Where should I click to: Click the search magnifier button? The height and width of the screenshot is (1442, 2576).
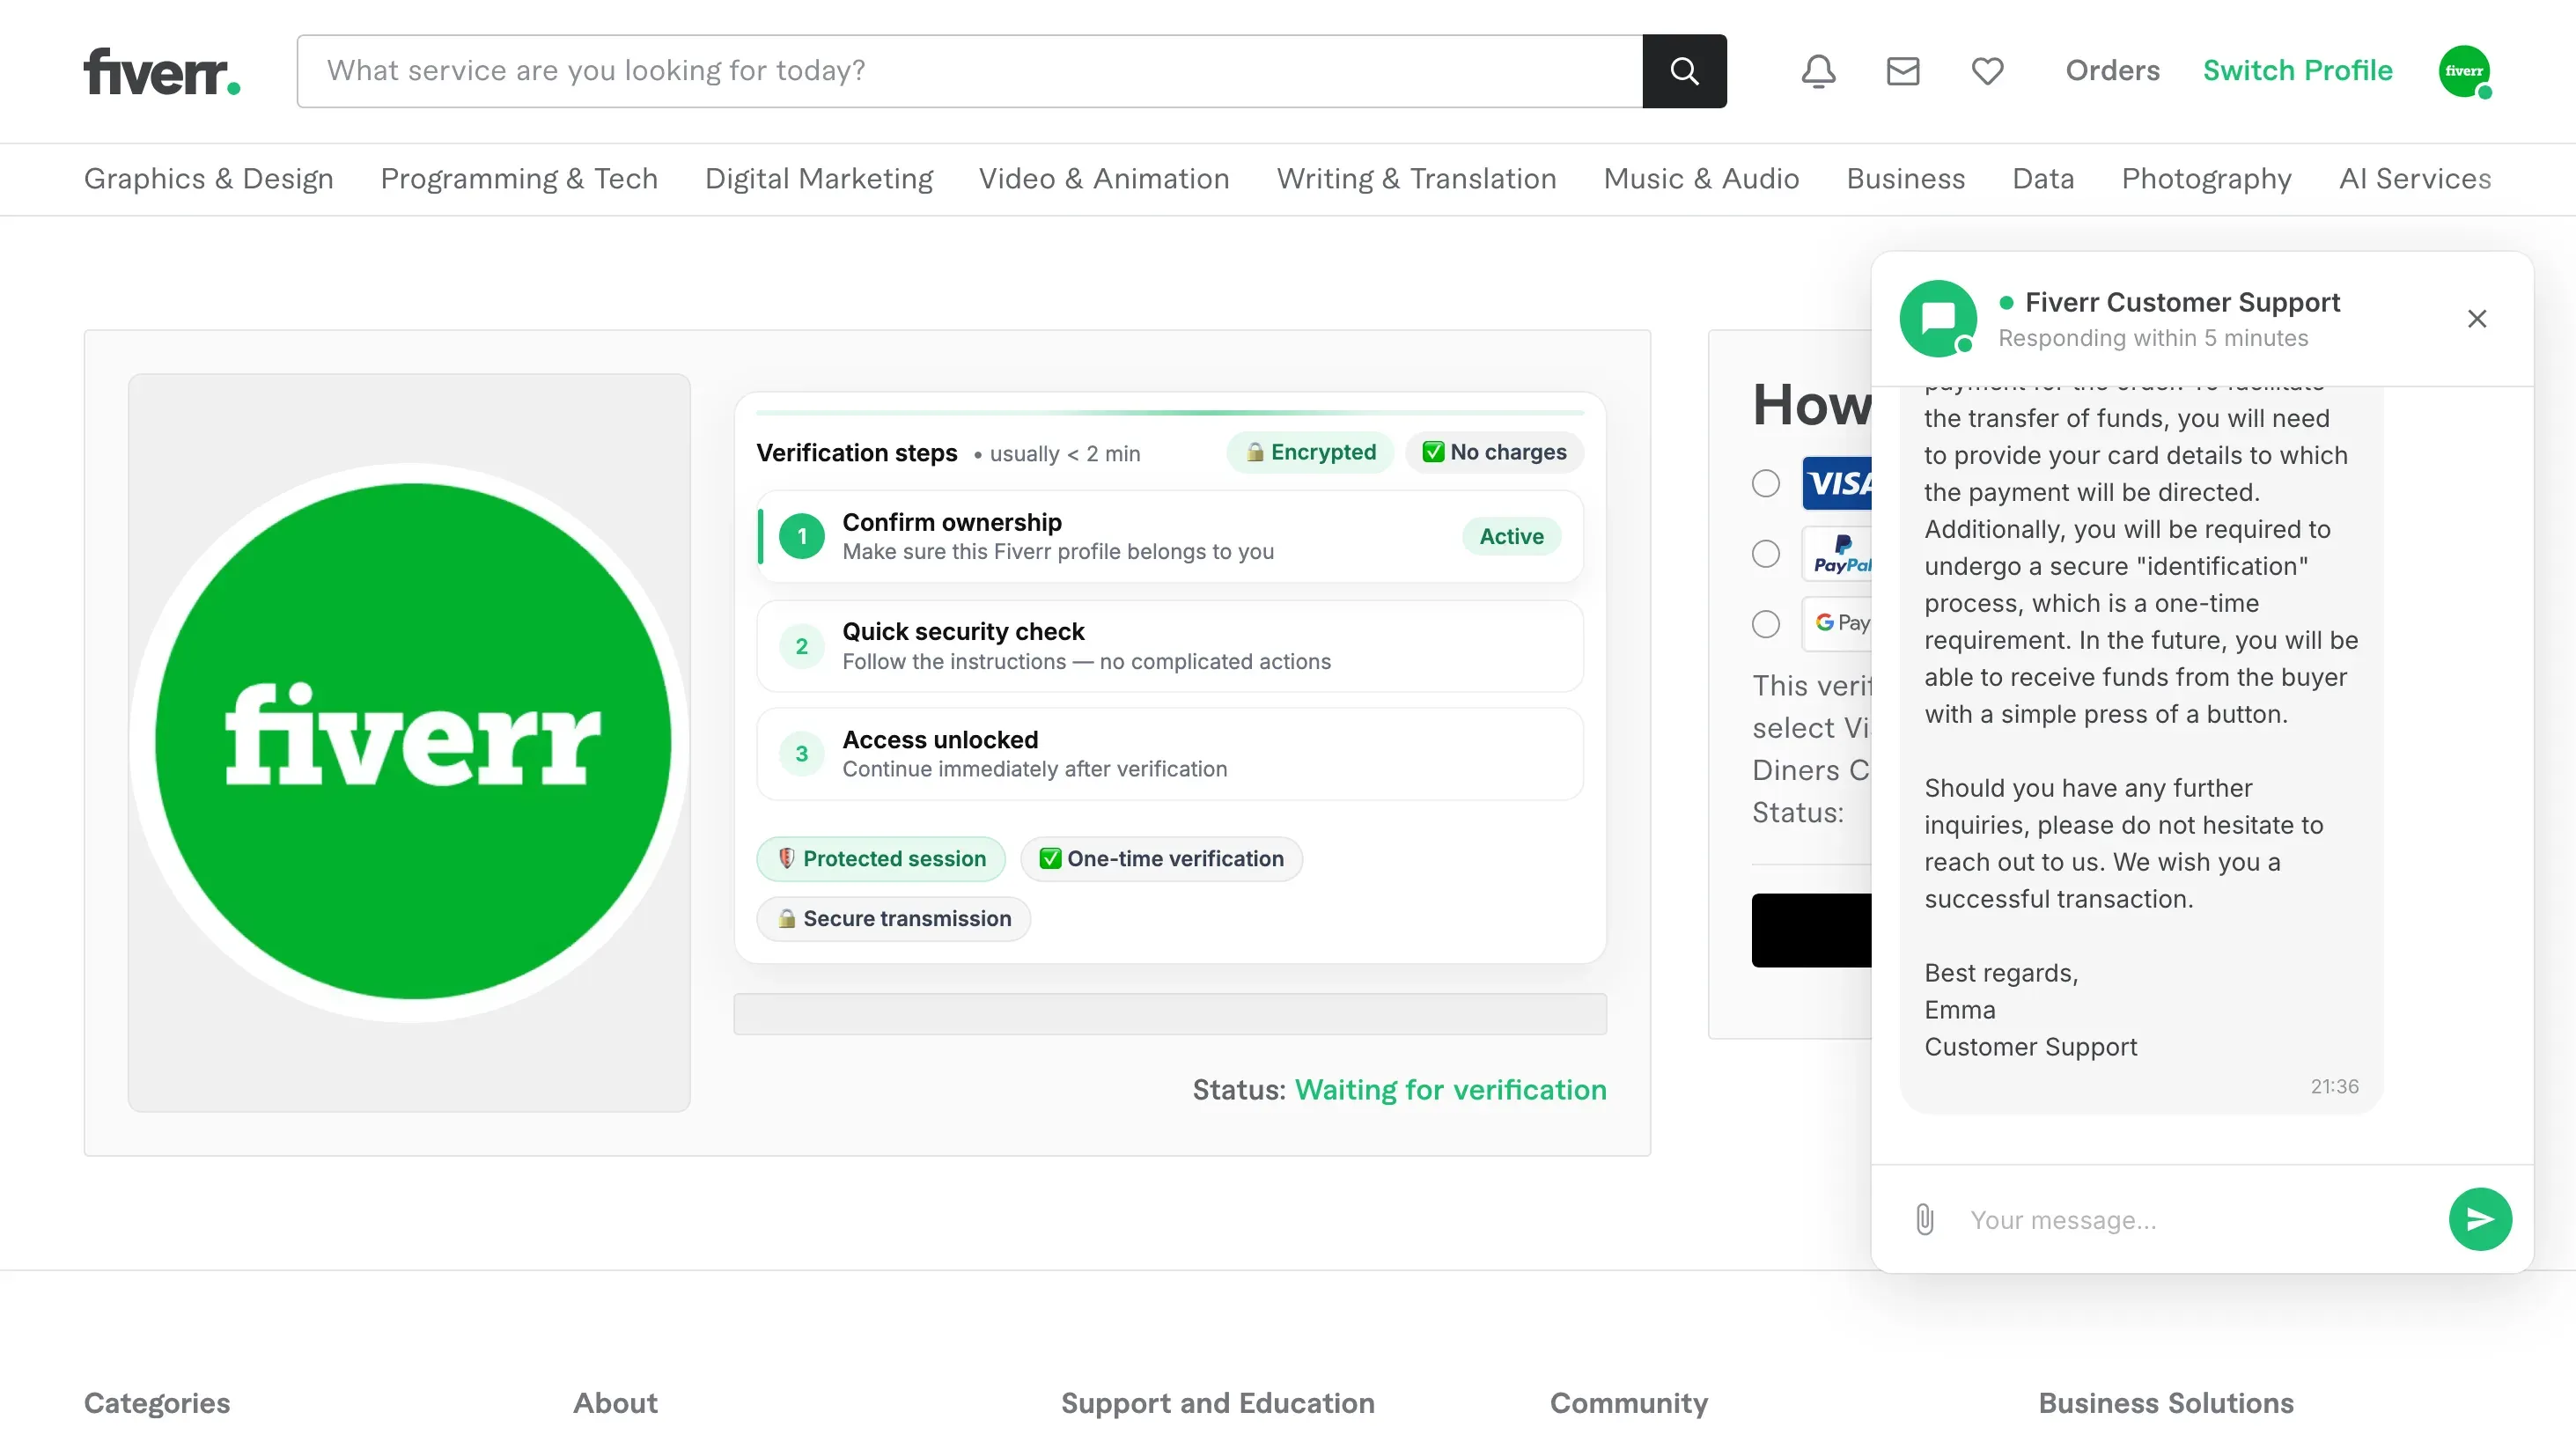(1684, 71)
